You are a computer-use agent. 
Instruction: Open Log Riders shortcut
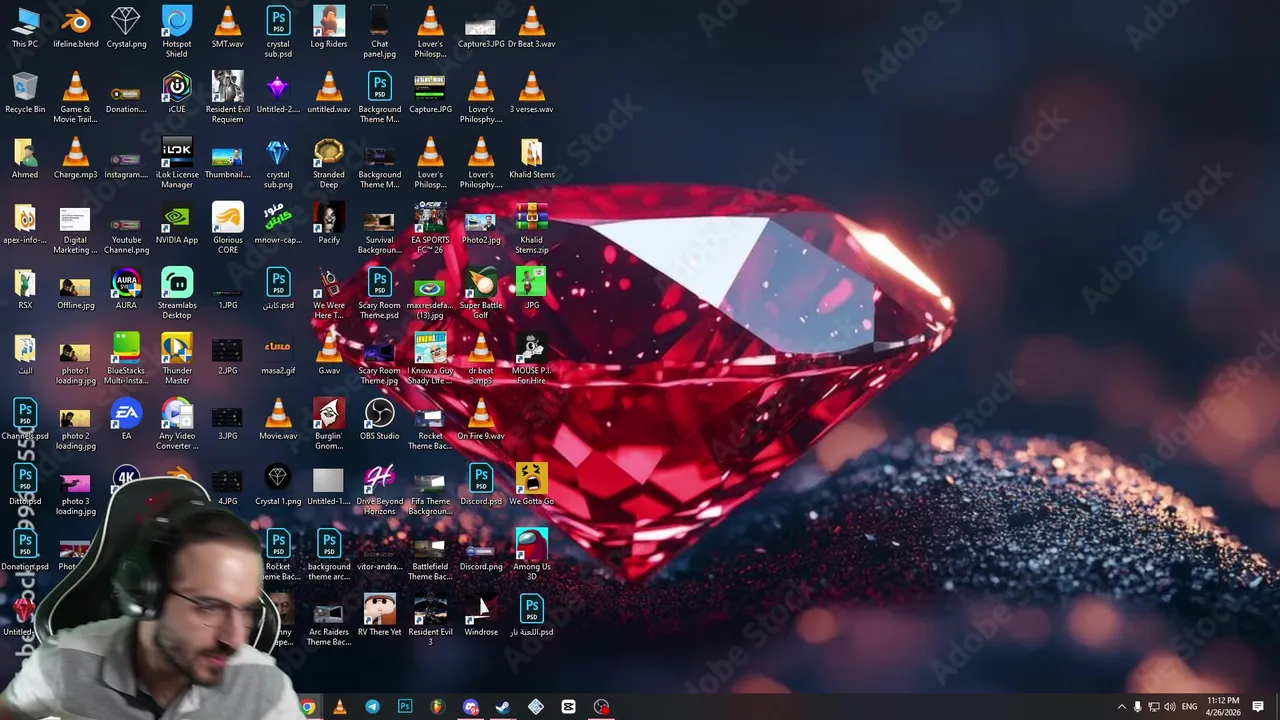click(329, 28)
